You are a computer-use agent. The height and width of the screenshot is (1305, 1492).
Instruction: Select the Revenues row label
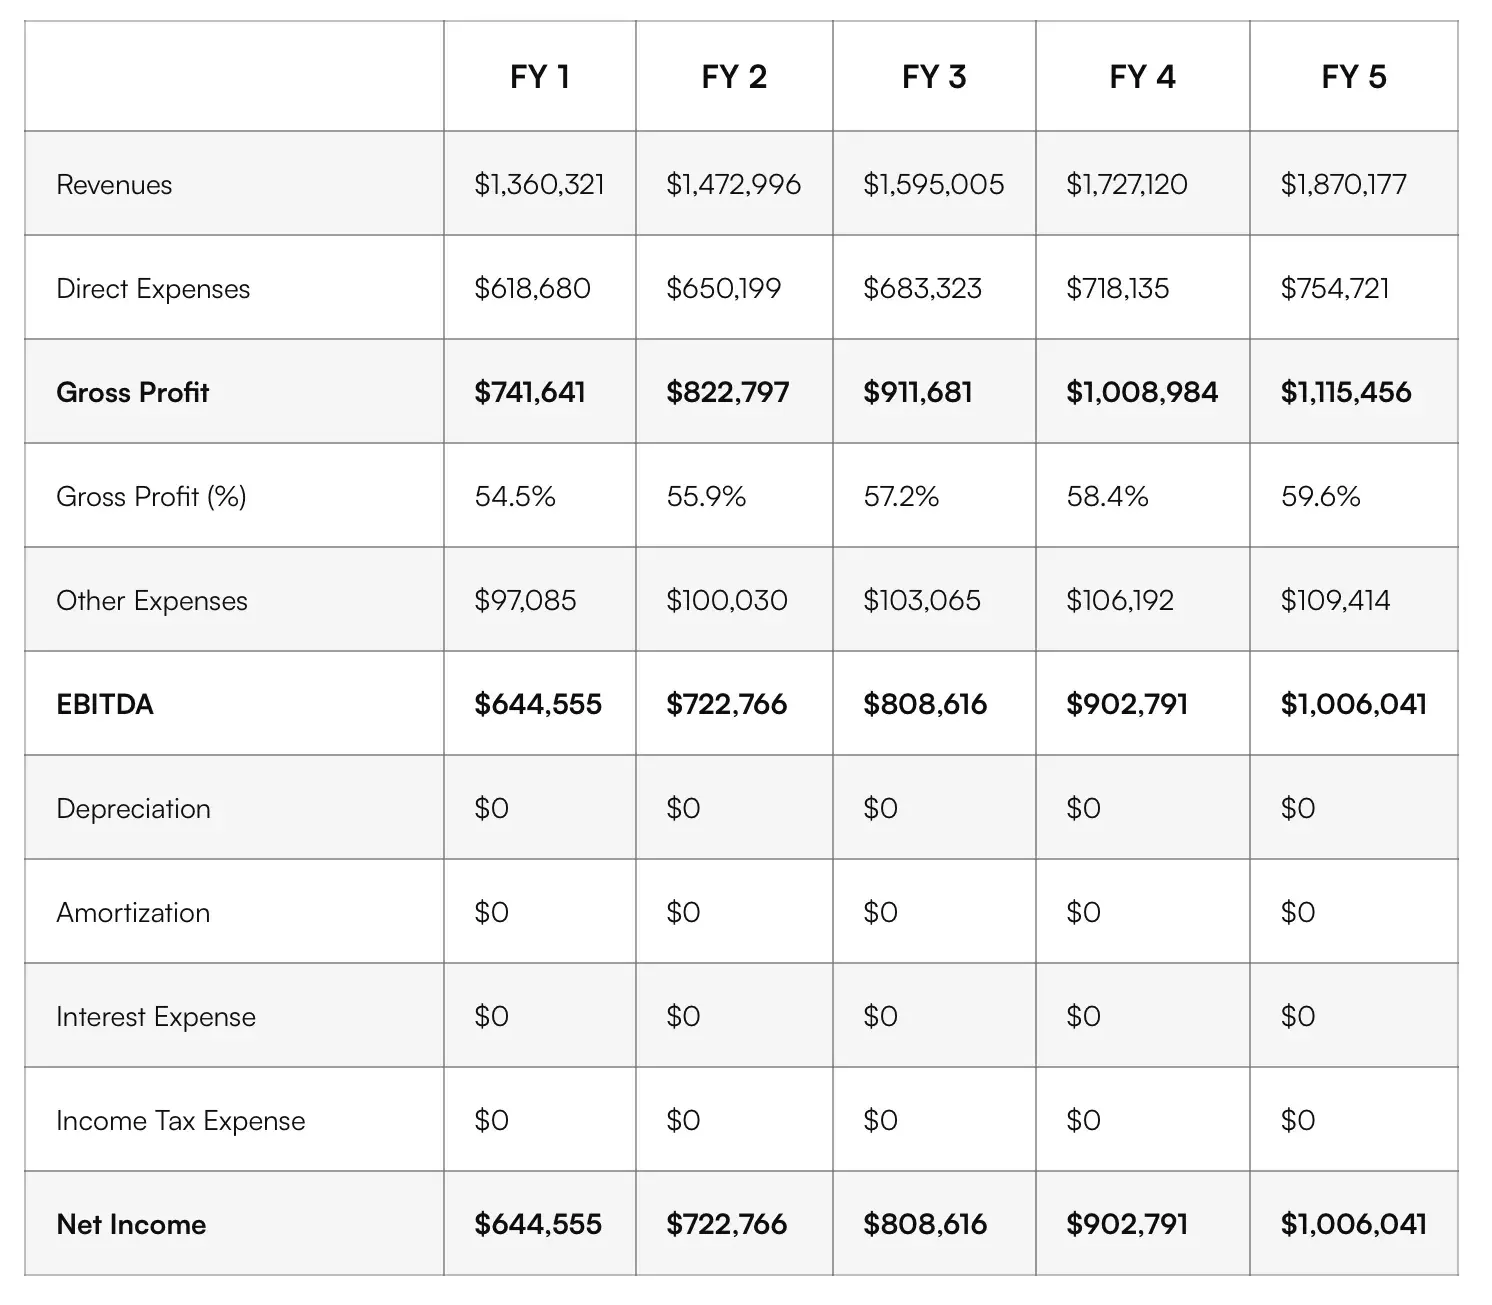tap(114, 185)
